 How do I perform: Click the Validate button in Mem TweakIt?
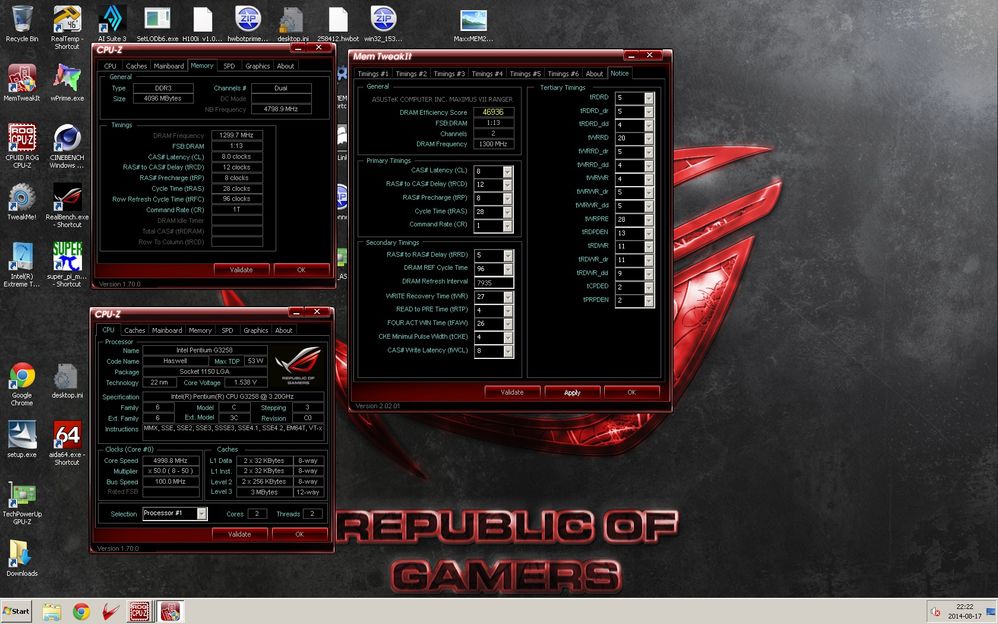point(512,393)
